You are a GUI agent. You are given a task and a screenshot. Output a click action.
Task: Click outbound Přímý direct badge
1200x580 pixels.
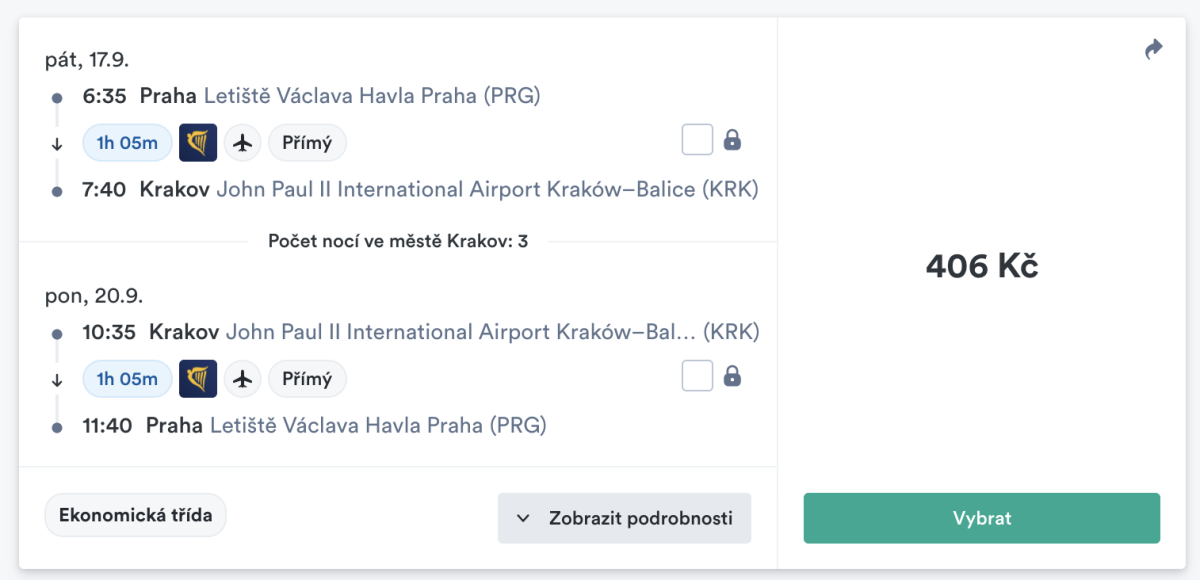click(307, 143)
